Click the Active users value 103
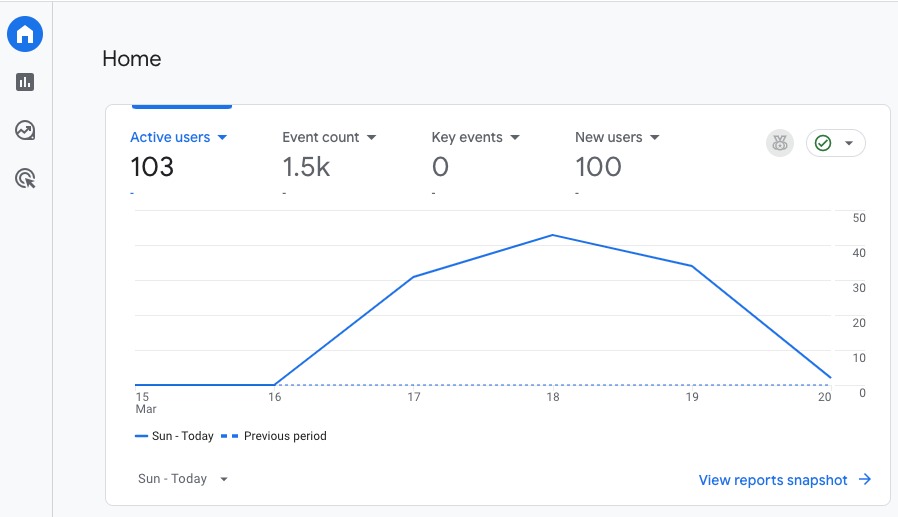Viewport: 898px width, 517px height. pos(152,167)
